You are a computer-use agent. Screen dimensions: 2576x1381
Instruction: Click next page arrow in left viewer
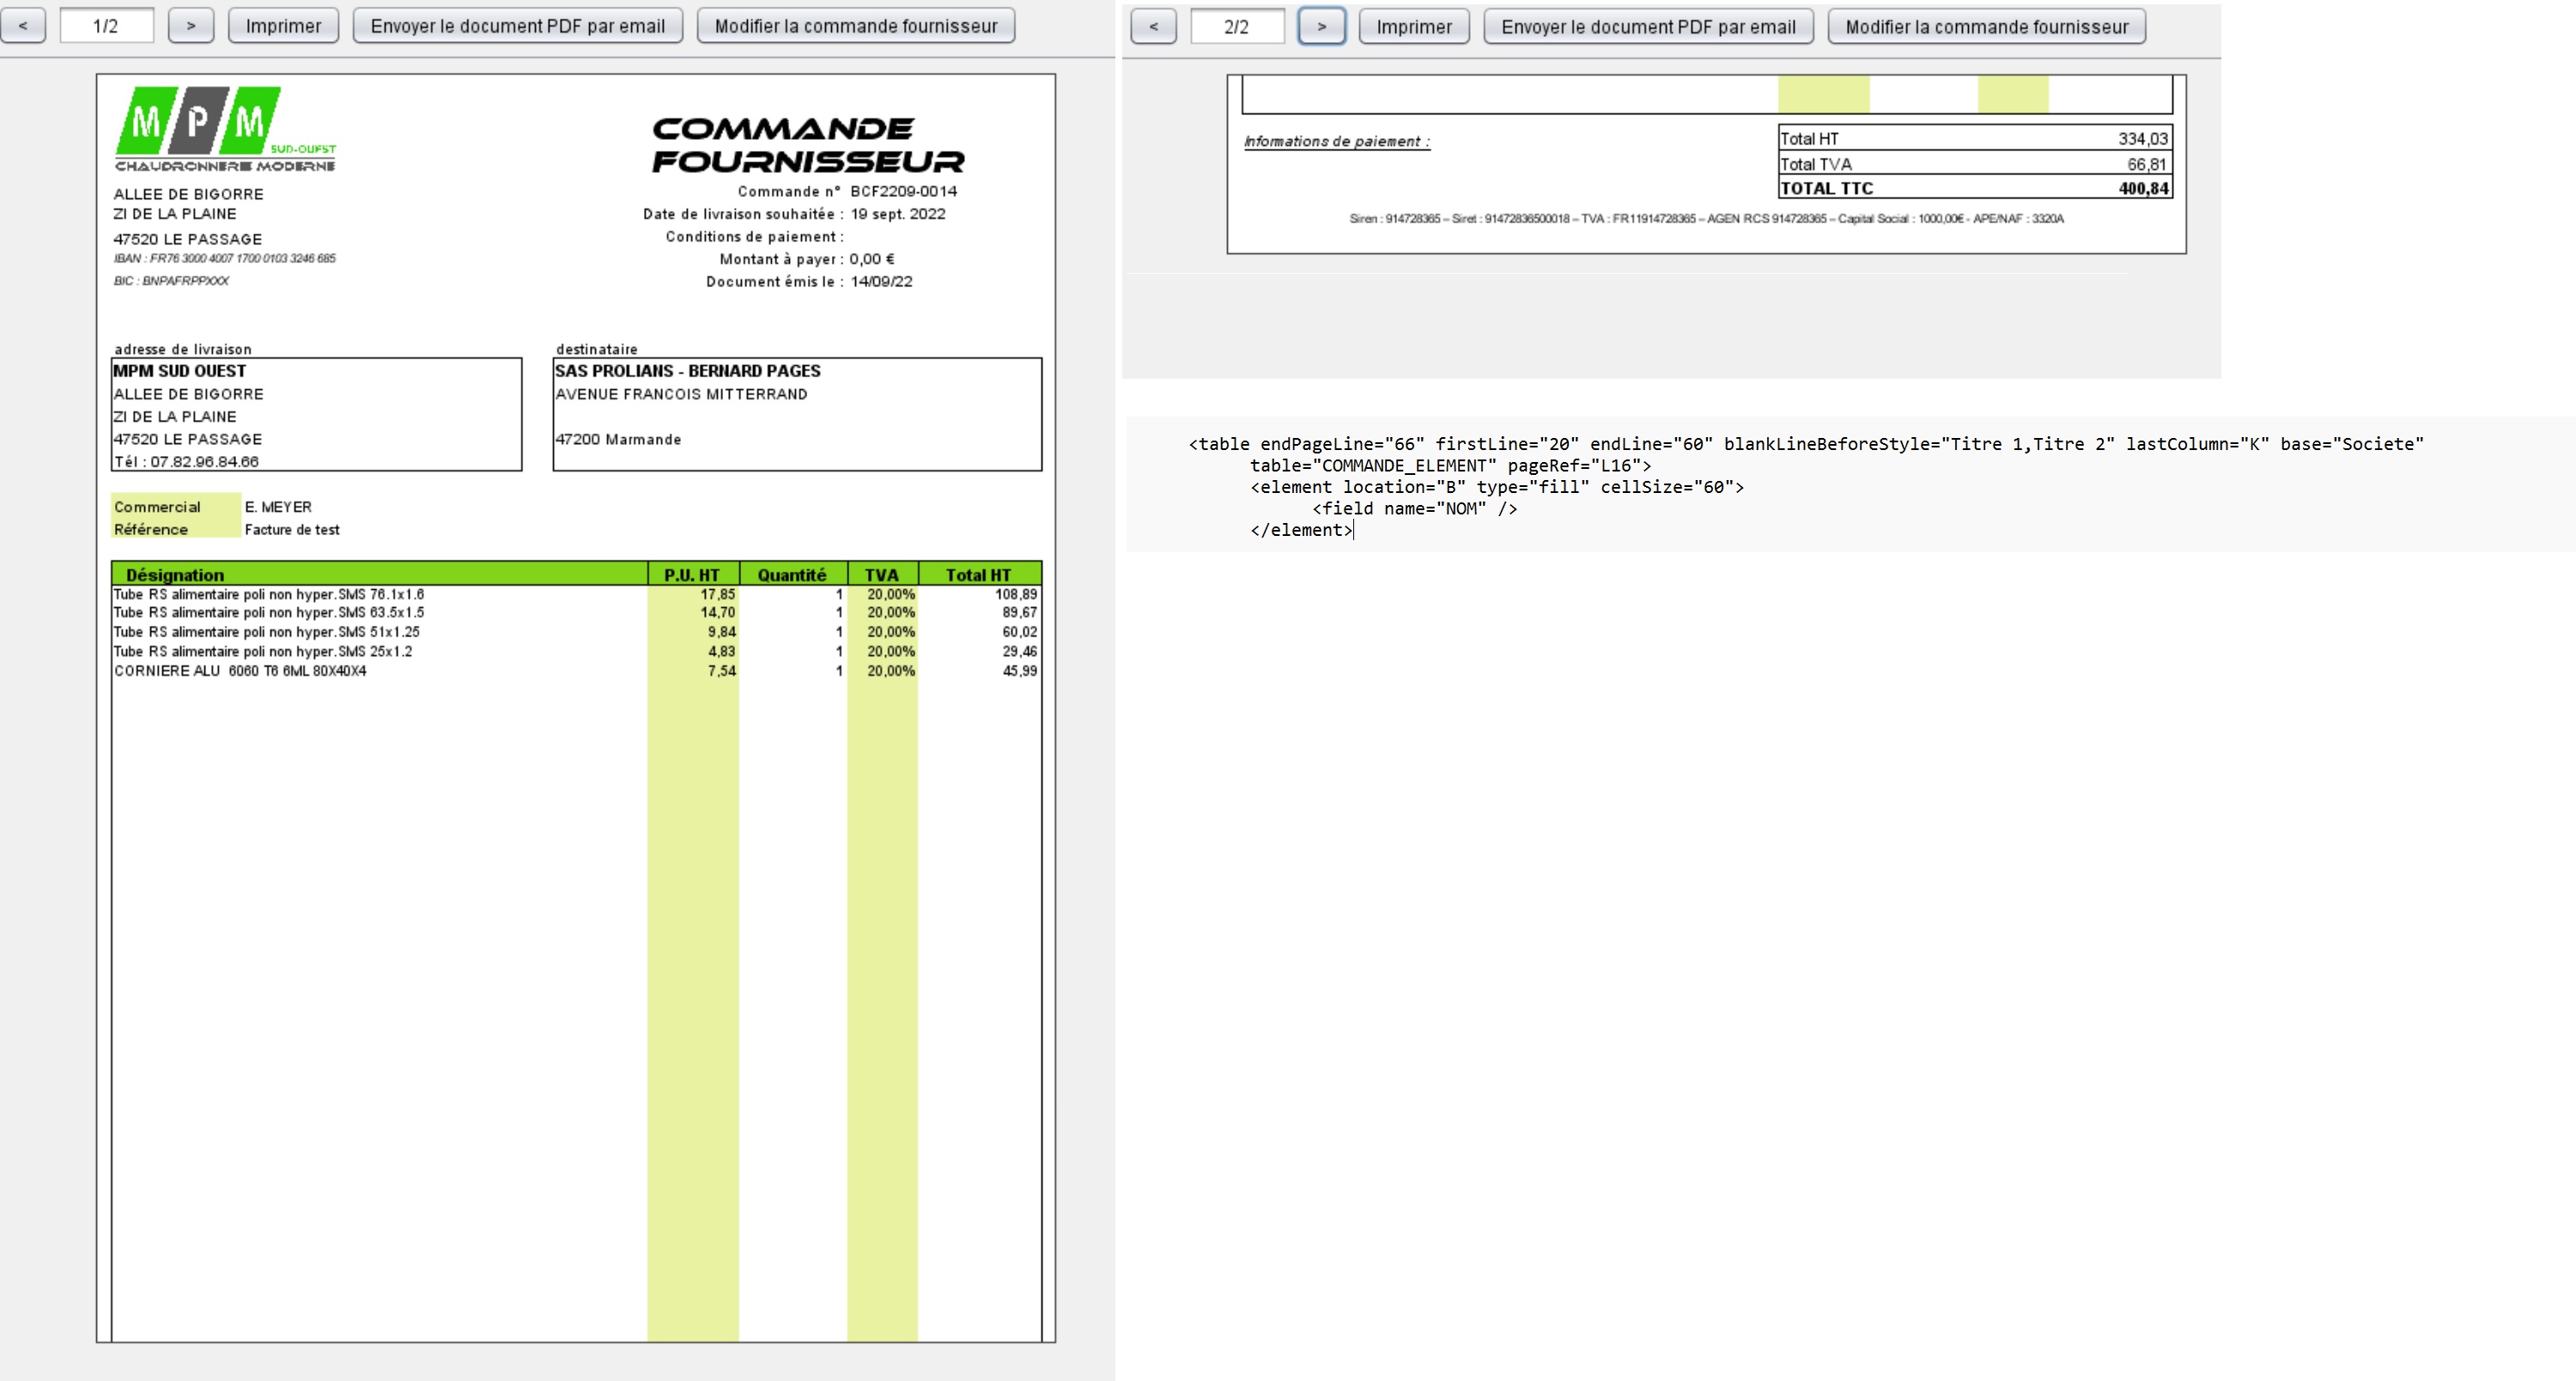point(191,26)
